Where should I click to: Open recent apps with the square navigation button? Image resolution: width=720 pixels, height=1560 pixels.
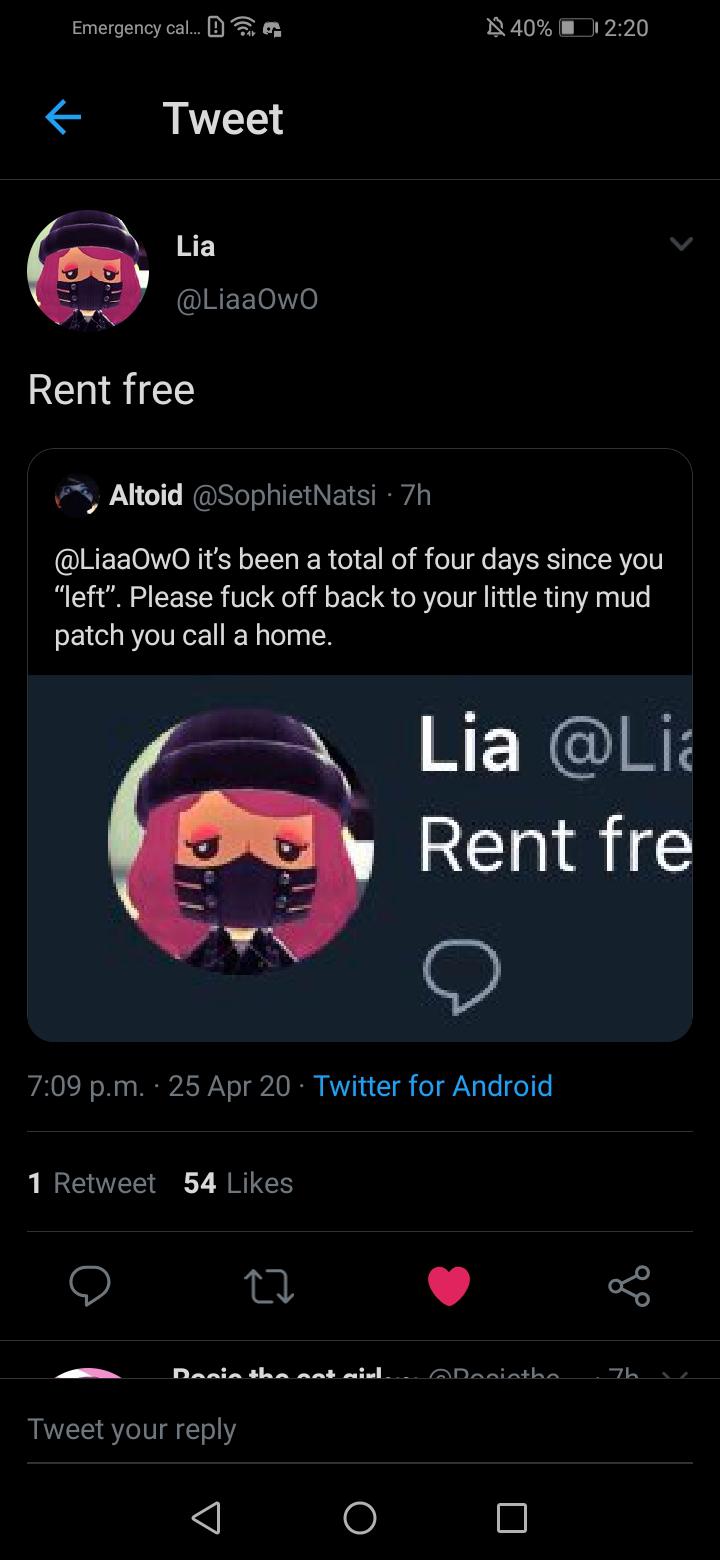click(511, 1519)
